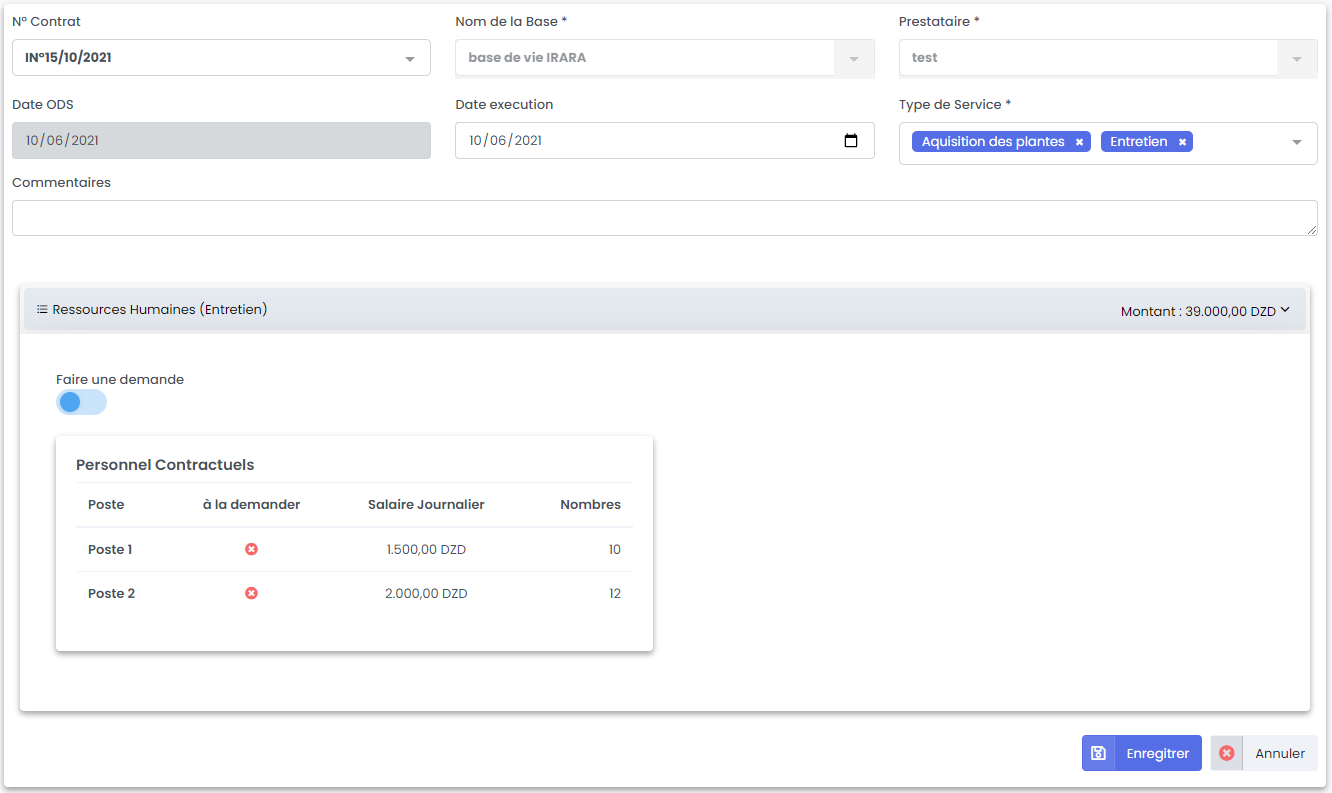Collapse the section using Montant chevron
Screen dimensions: 1332x793
click(1285, 310)
